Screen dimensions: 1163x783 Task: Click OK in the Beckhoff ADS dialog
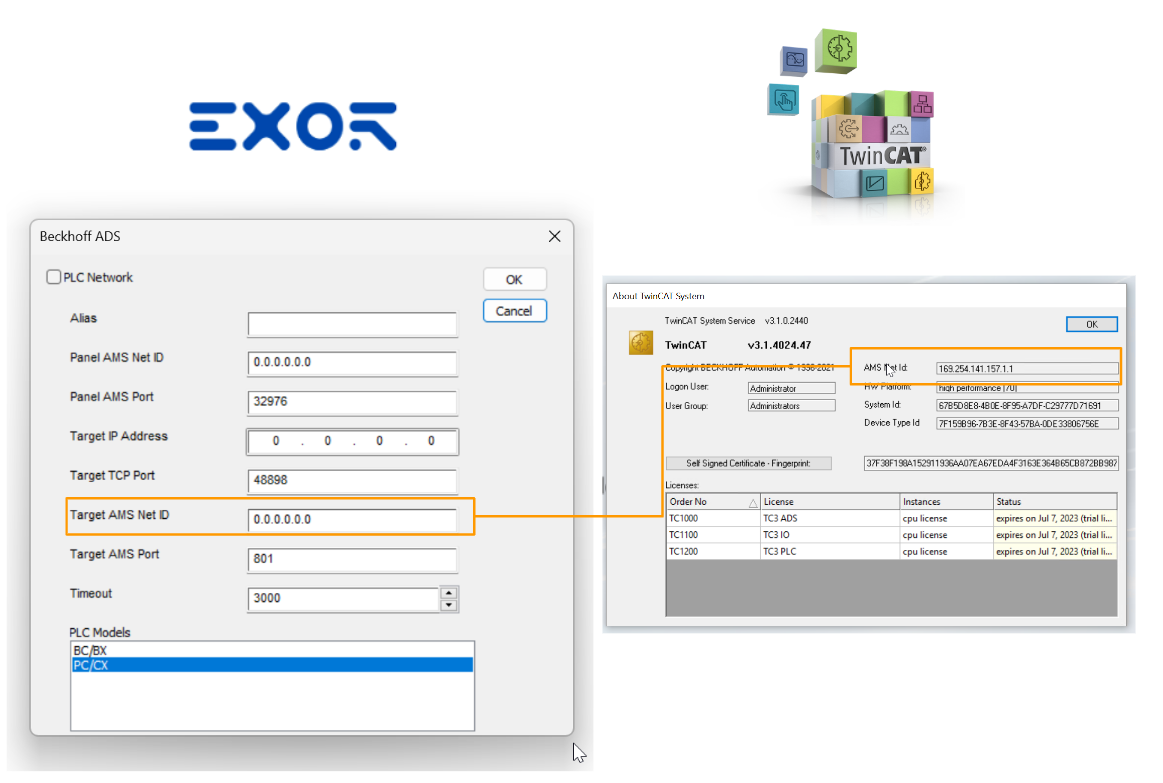point(514,279)
